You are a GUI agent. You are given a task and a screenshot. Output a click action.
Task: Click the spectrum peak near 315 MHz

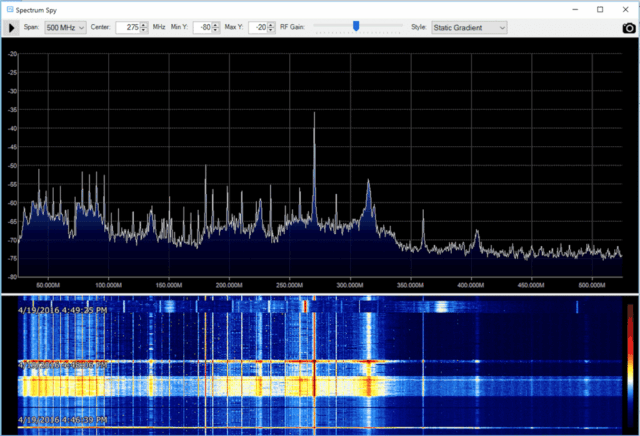(x=368, y=185)
